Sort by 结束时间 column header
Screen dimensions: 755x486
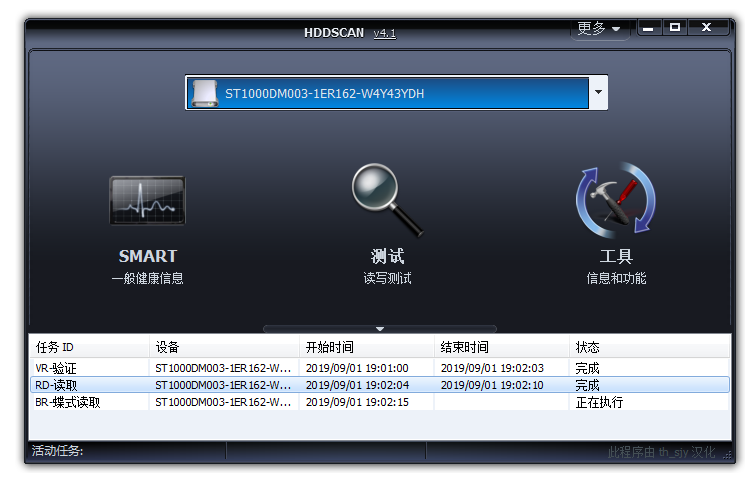click(x=501, y=347)
